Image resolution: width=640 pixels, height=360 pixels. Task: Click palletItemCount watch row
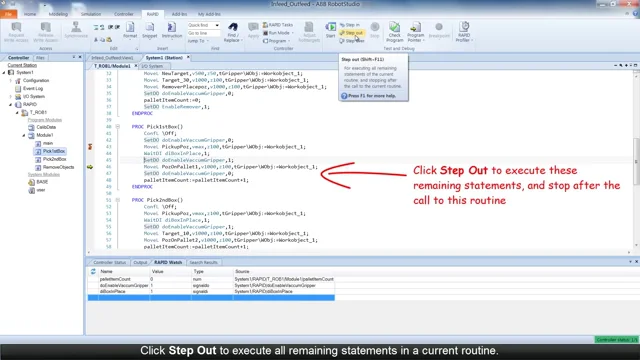(211, 279)
